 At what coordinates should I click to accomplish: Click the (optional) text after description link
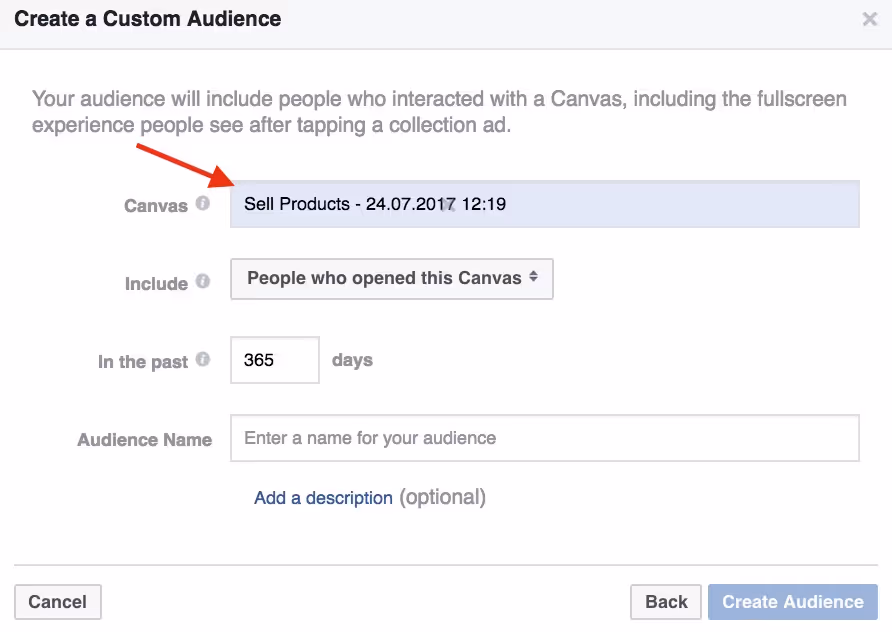[443, 498]
